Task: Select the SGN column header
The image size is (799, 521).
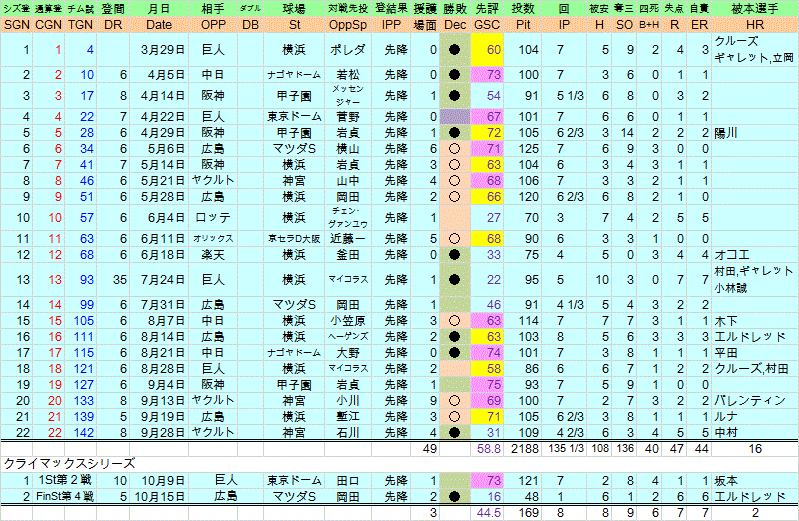Action: tap(17, 25)
